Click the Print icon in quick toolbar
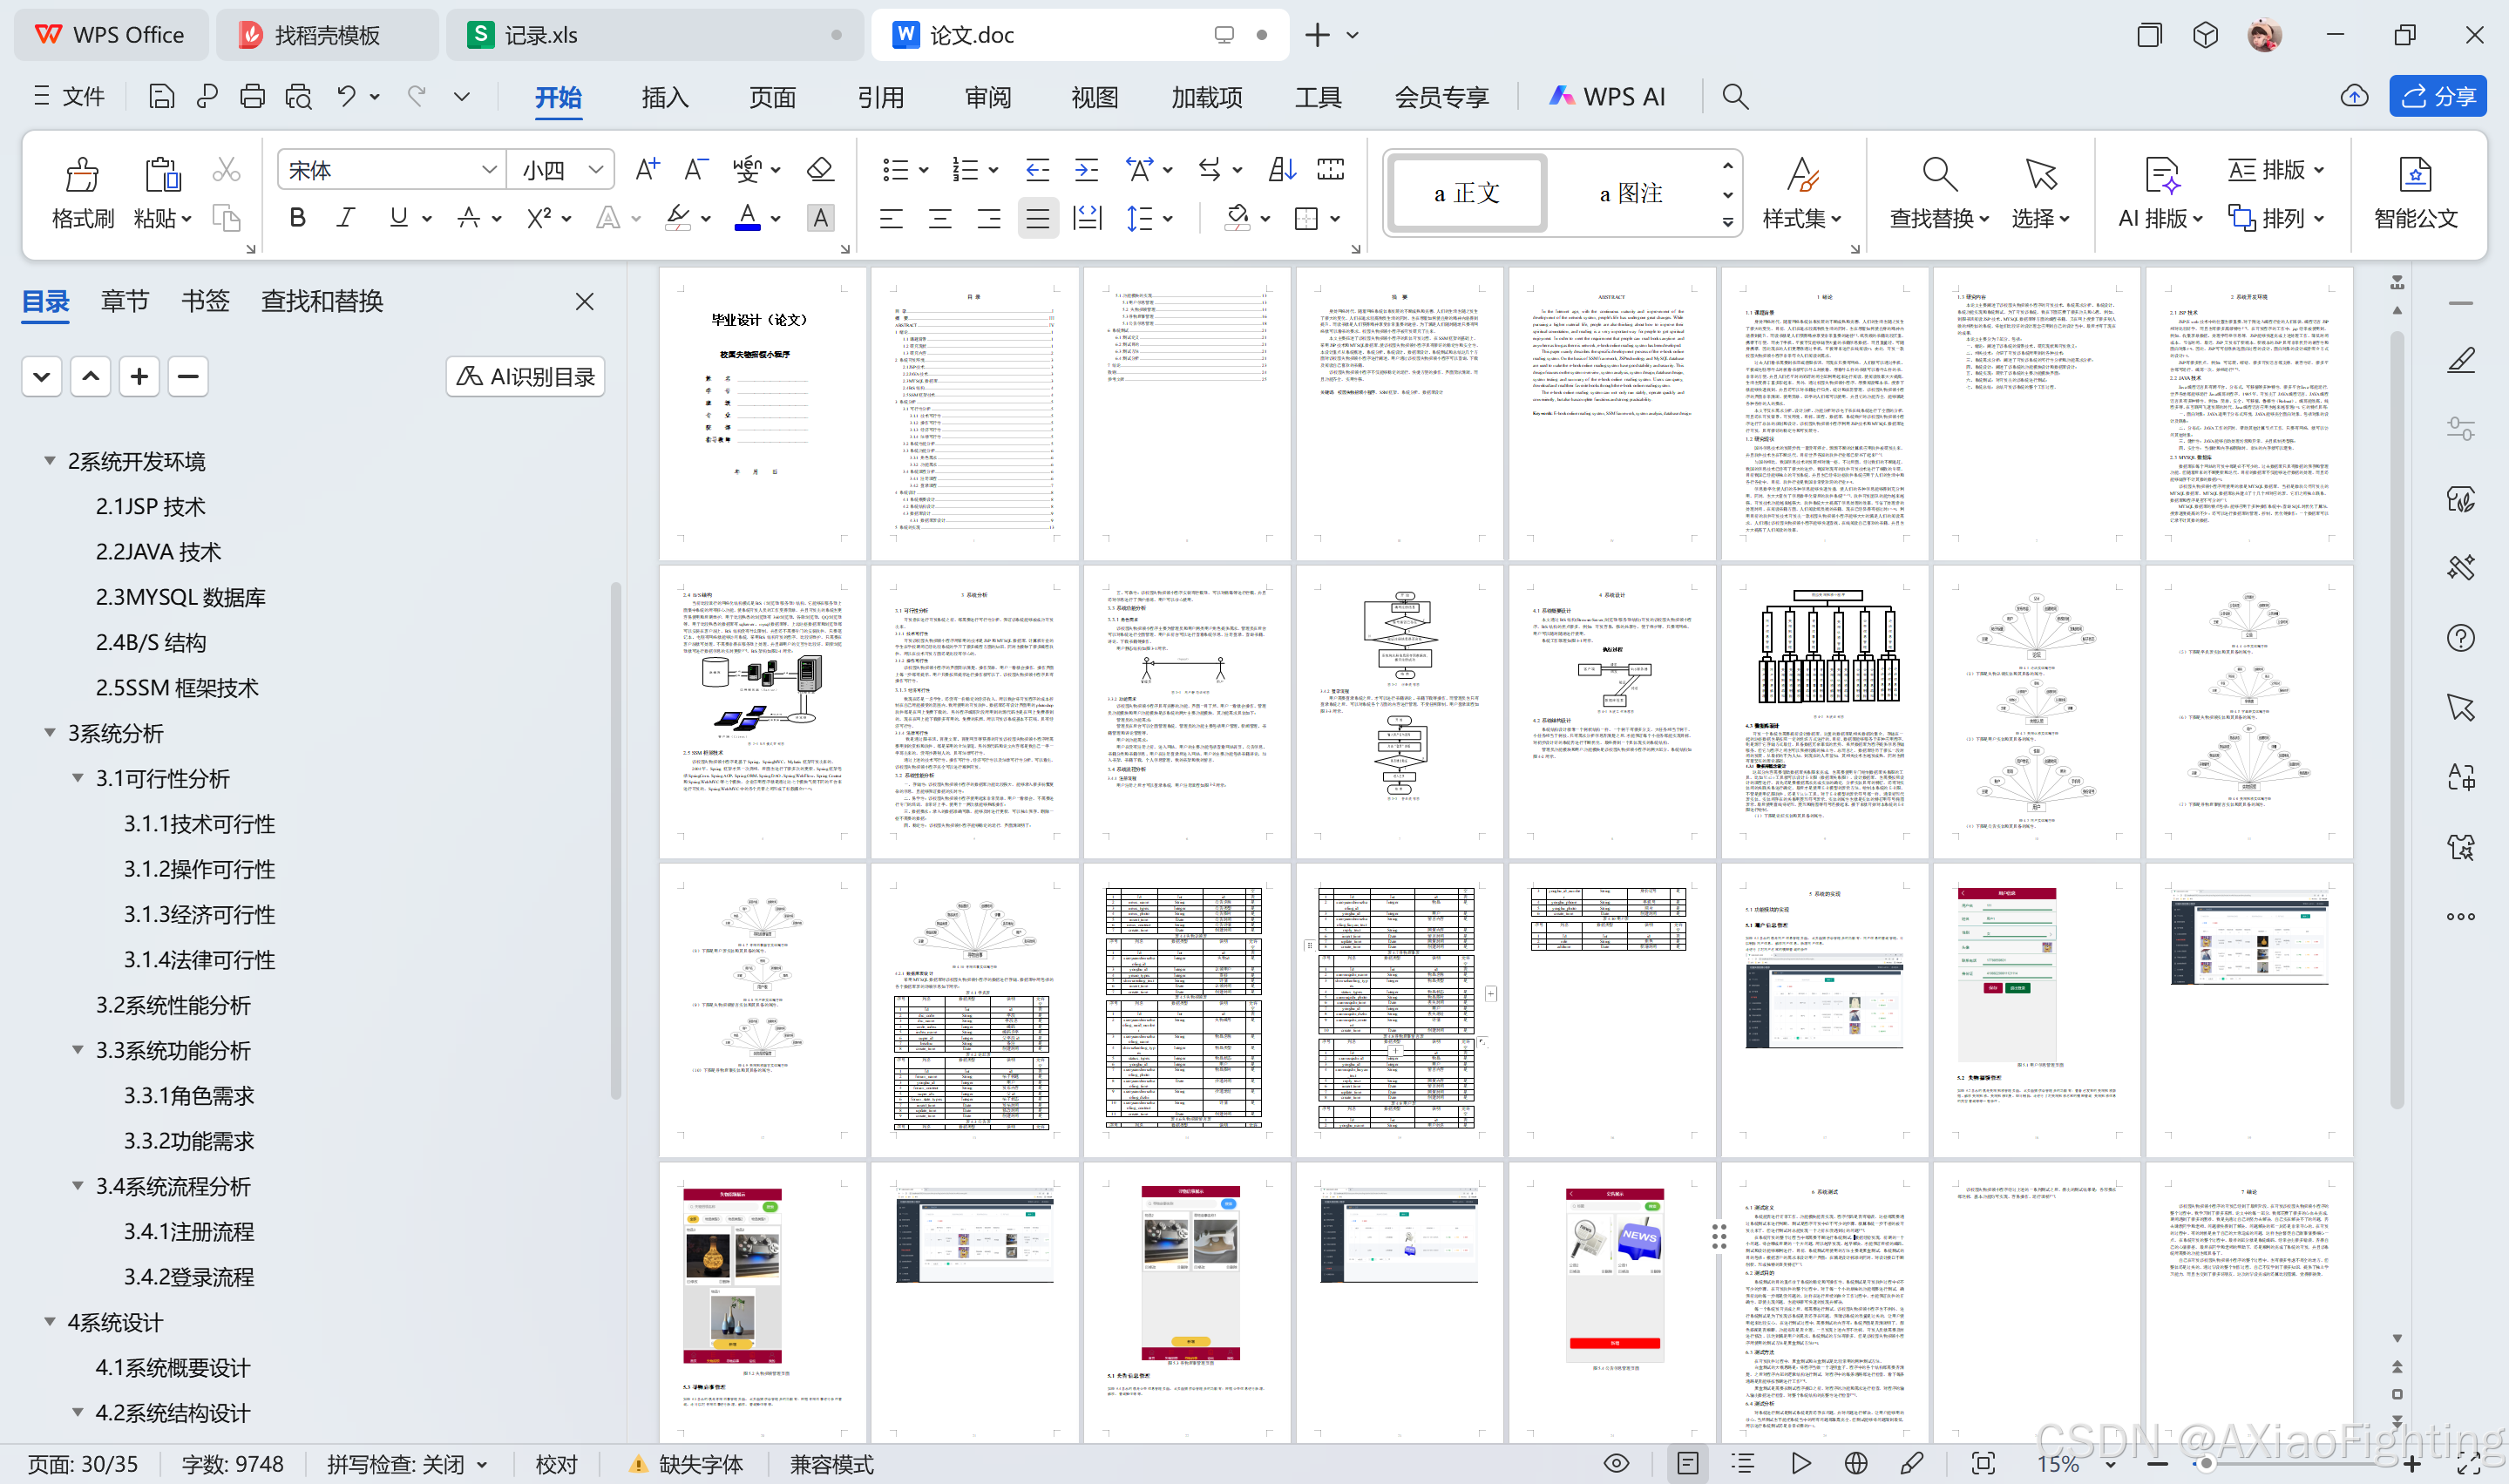This screenshot has width=2509, height=1484. [252, 96]
